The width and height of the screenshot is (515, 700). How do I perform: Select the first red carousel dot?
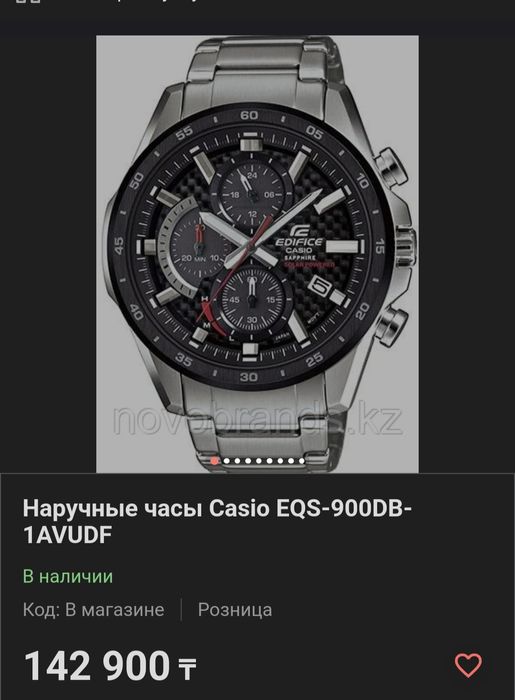[214, 461]
